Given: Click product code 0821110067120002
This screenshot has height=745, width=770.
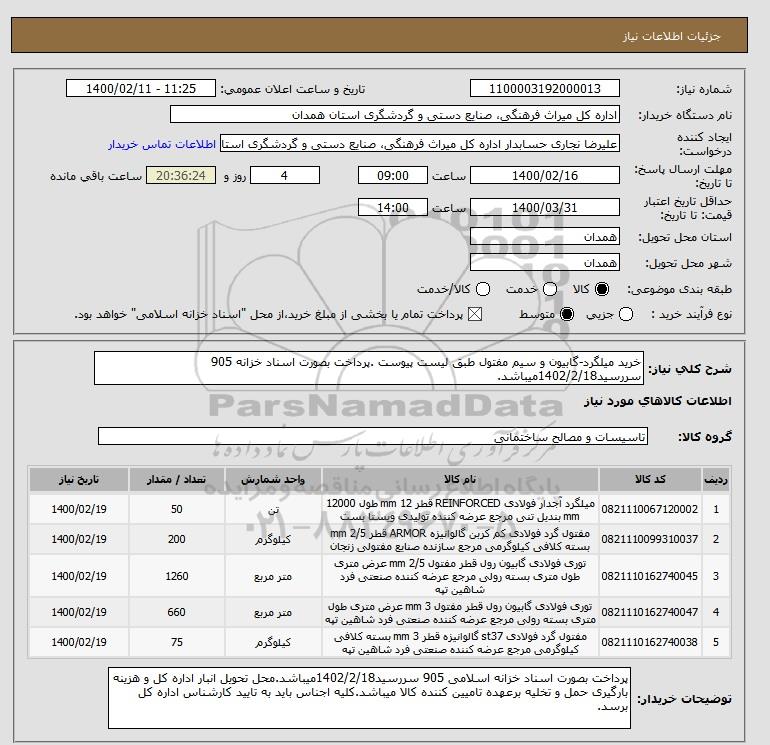Looking at the screenshot, I should coord(650,509).
